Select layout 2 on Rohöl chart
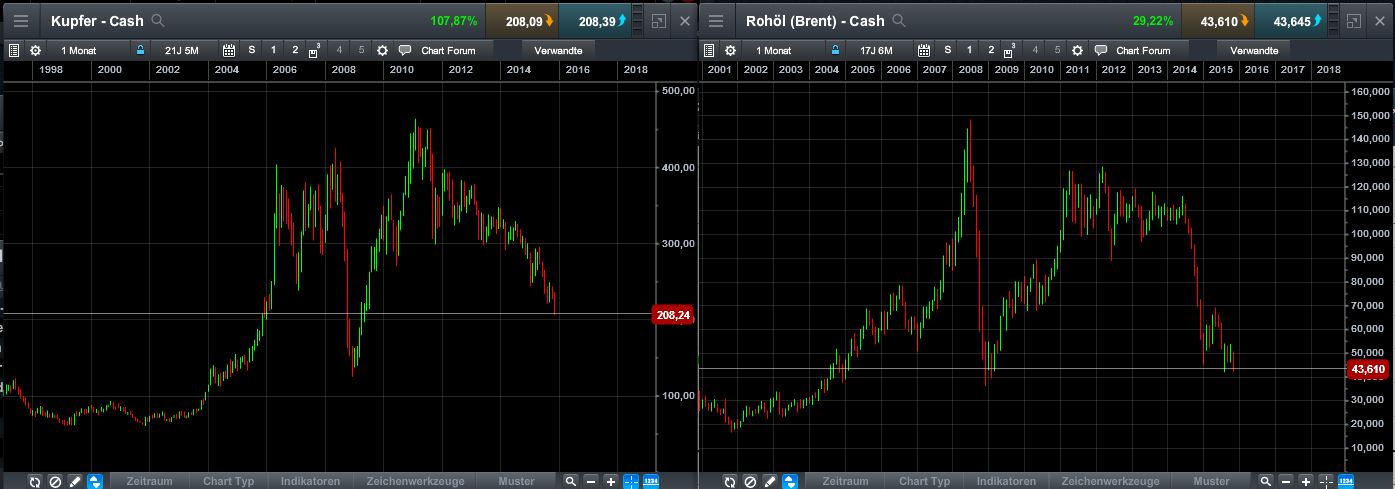This screenshot has height=489, width=1395. (x=991, y=50)
